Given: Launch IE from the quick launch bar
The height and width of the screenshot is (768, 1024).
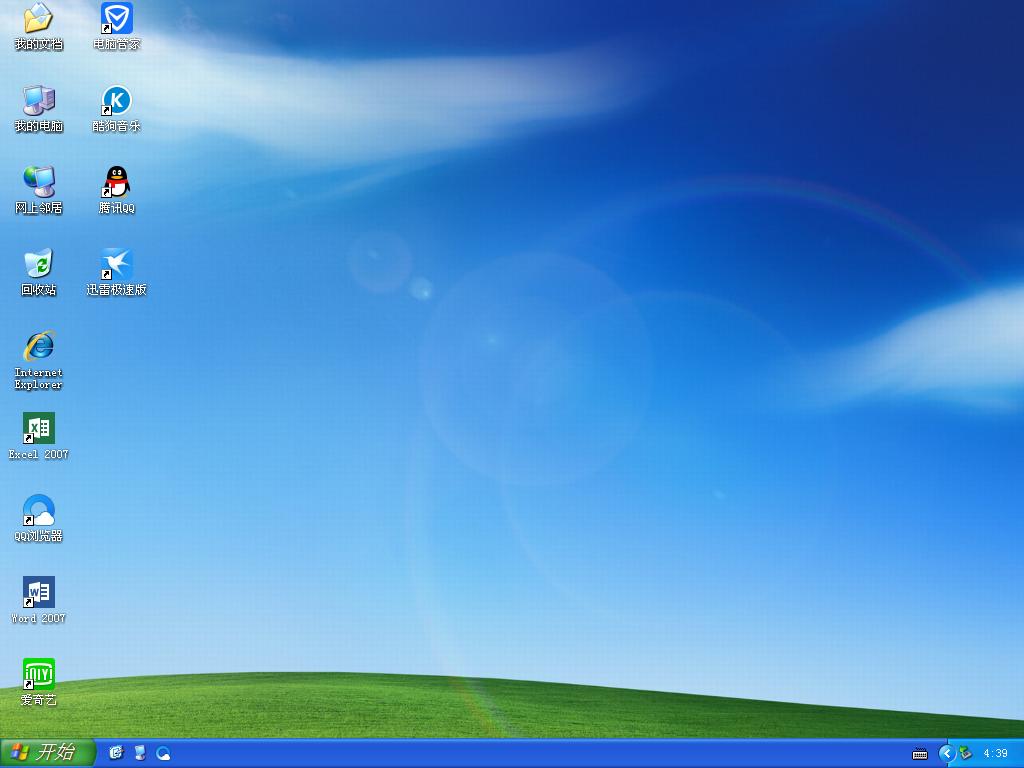Looking at the screenshot, I should click(115, 754).
